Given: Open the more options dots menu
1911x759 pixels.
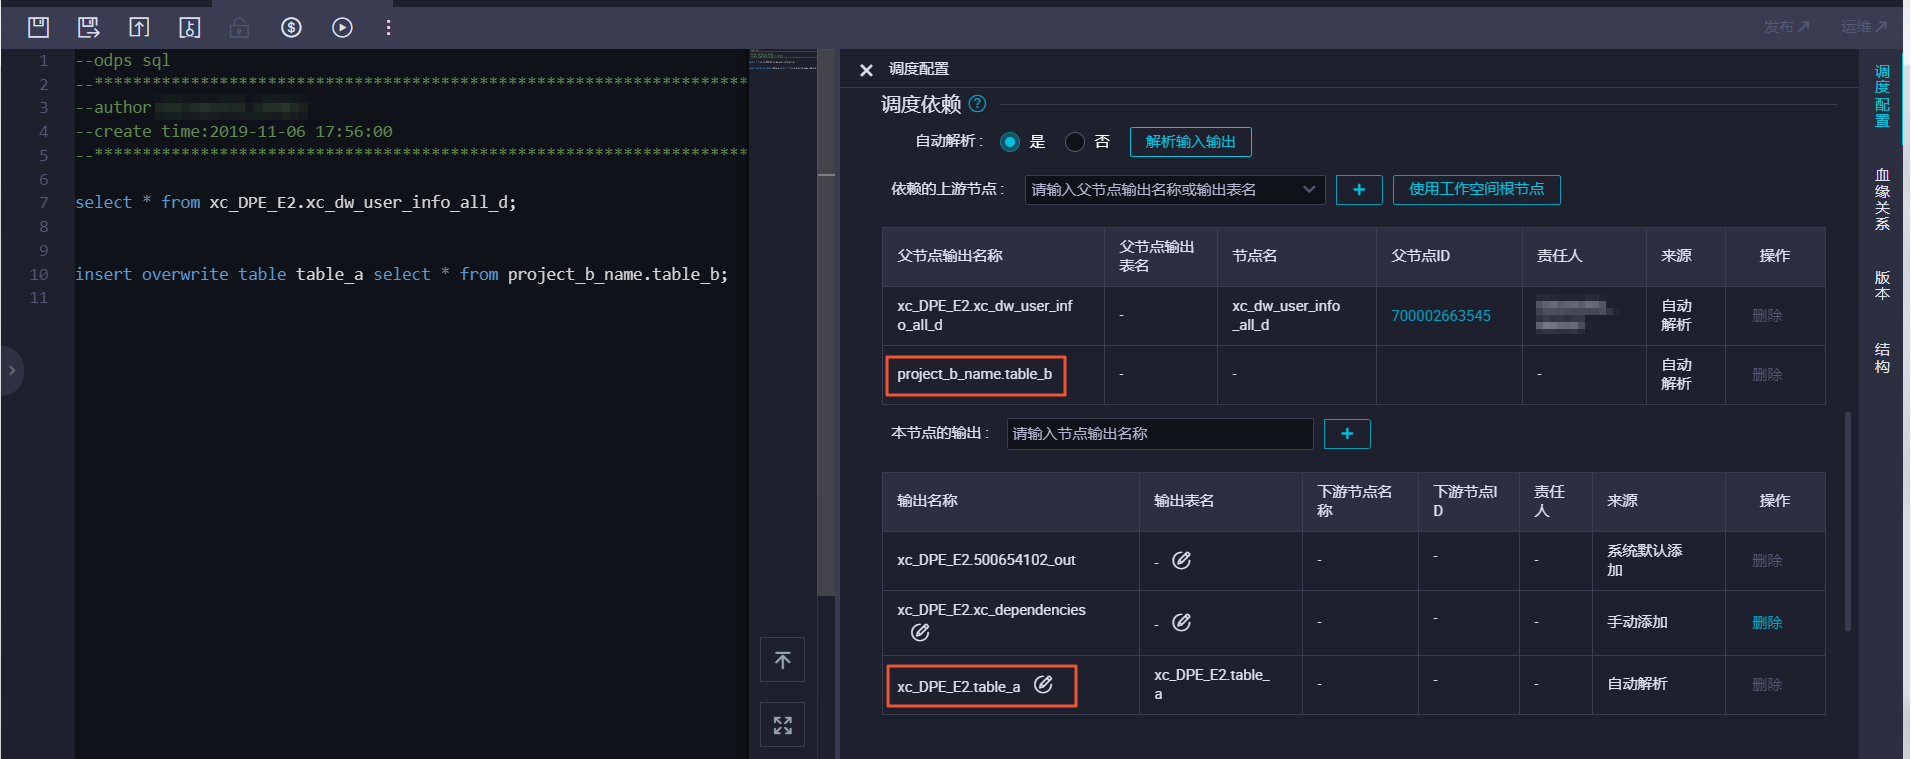Looking at the screenshot, I should click(x=388, y=27).
